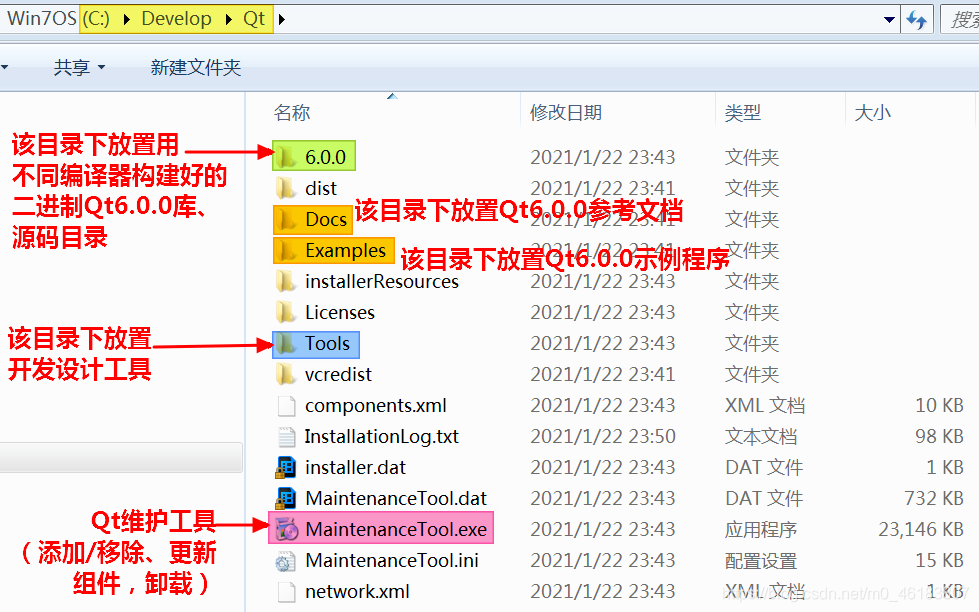Click the installer.dat file icon

point(286,467)
